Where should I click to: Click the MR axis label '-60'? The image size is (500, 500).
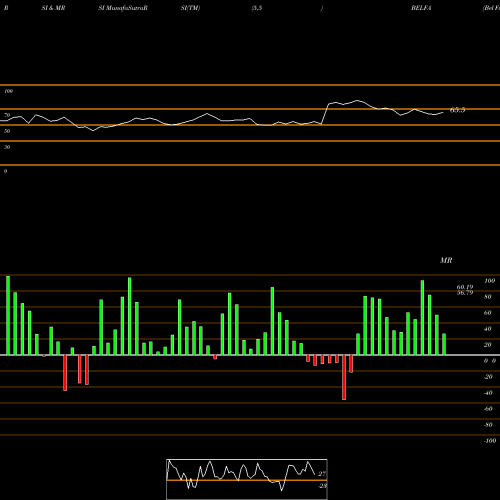(x=488, y=409)
